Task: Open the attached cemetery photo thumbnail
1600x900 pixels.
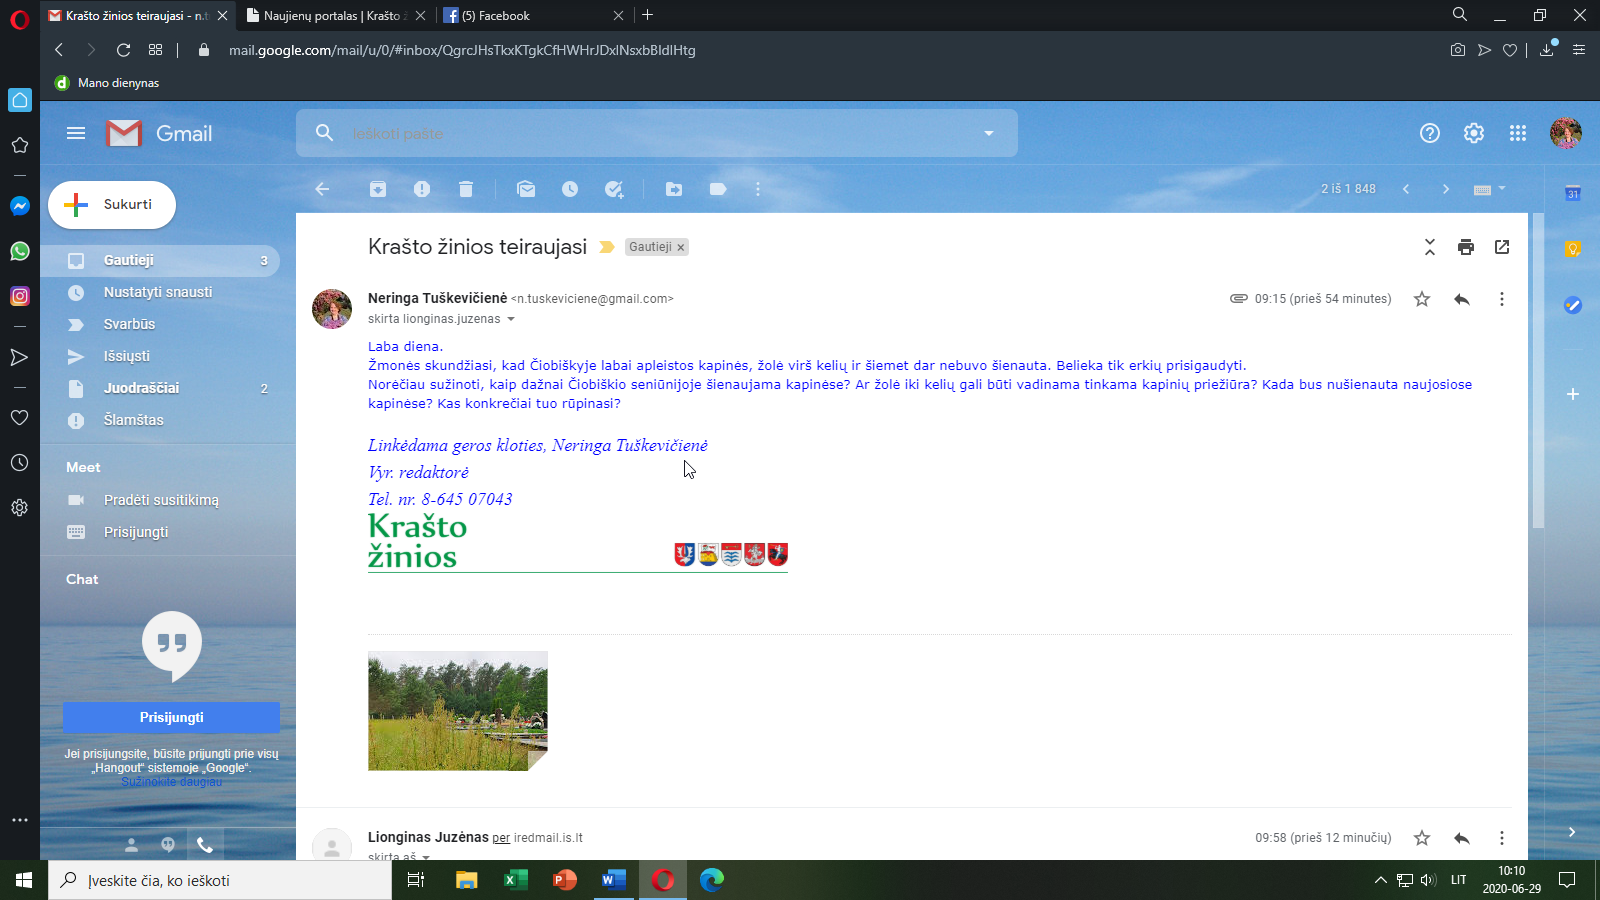Action: click(458, 711)
